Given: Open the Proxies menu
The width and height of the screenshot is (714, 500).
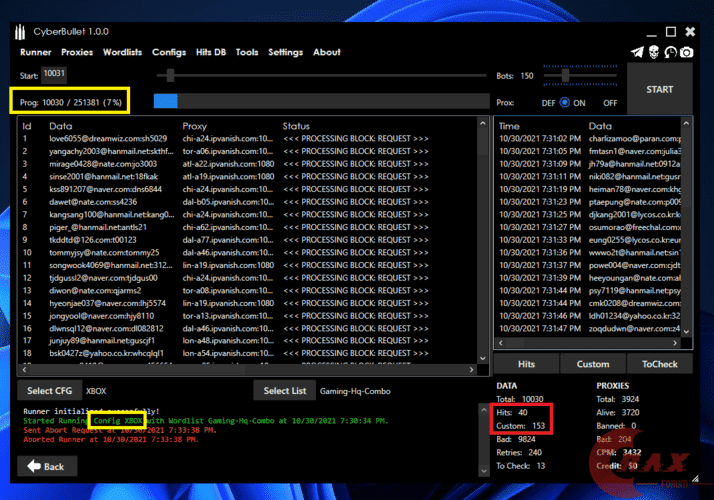Looking at the screenshot, I should 77,52.
